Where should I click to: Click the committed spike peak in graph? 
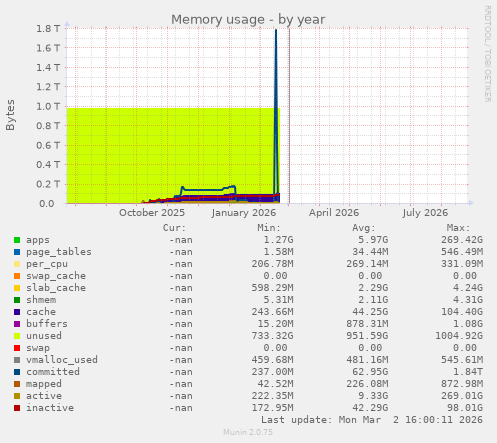click(x=276, y=30)
